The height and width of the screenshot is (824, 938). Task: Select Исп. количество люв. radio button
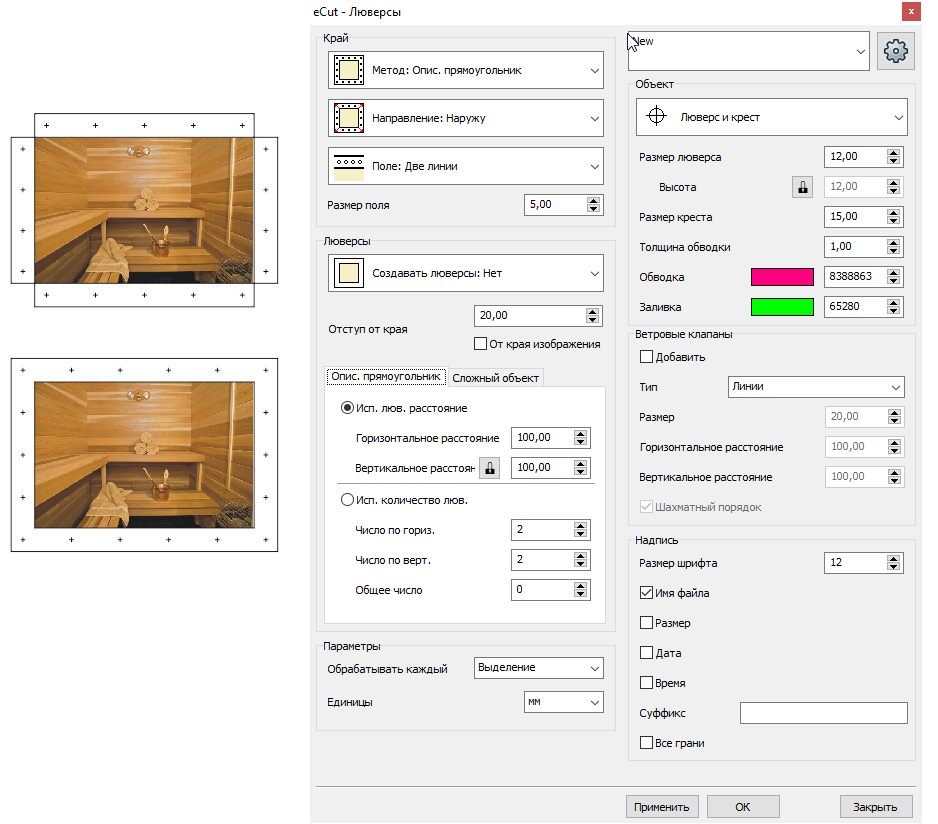point(347,500)
